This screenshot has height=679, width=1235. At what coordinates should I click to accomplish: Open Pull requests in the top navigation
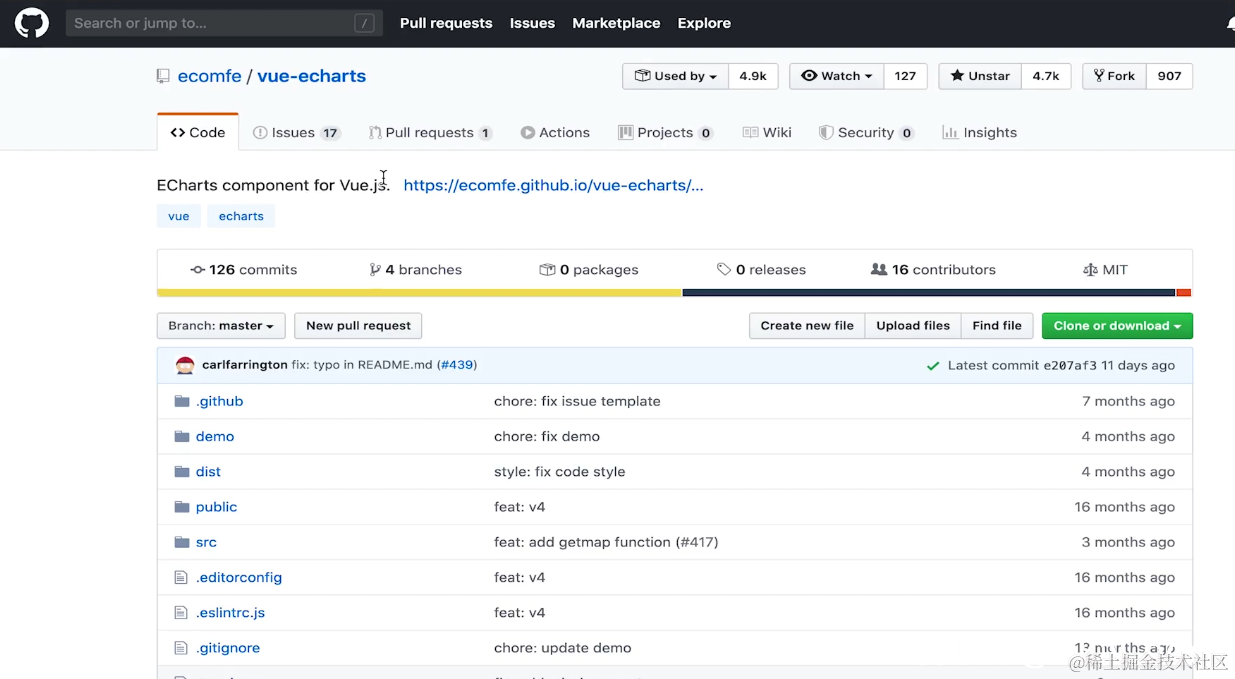coord(446,23)
